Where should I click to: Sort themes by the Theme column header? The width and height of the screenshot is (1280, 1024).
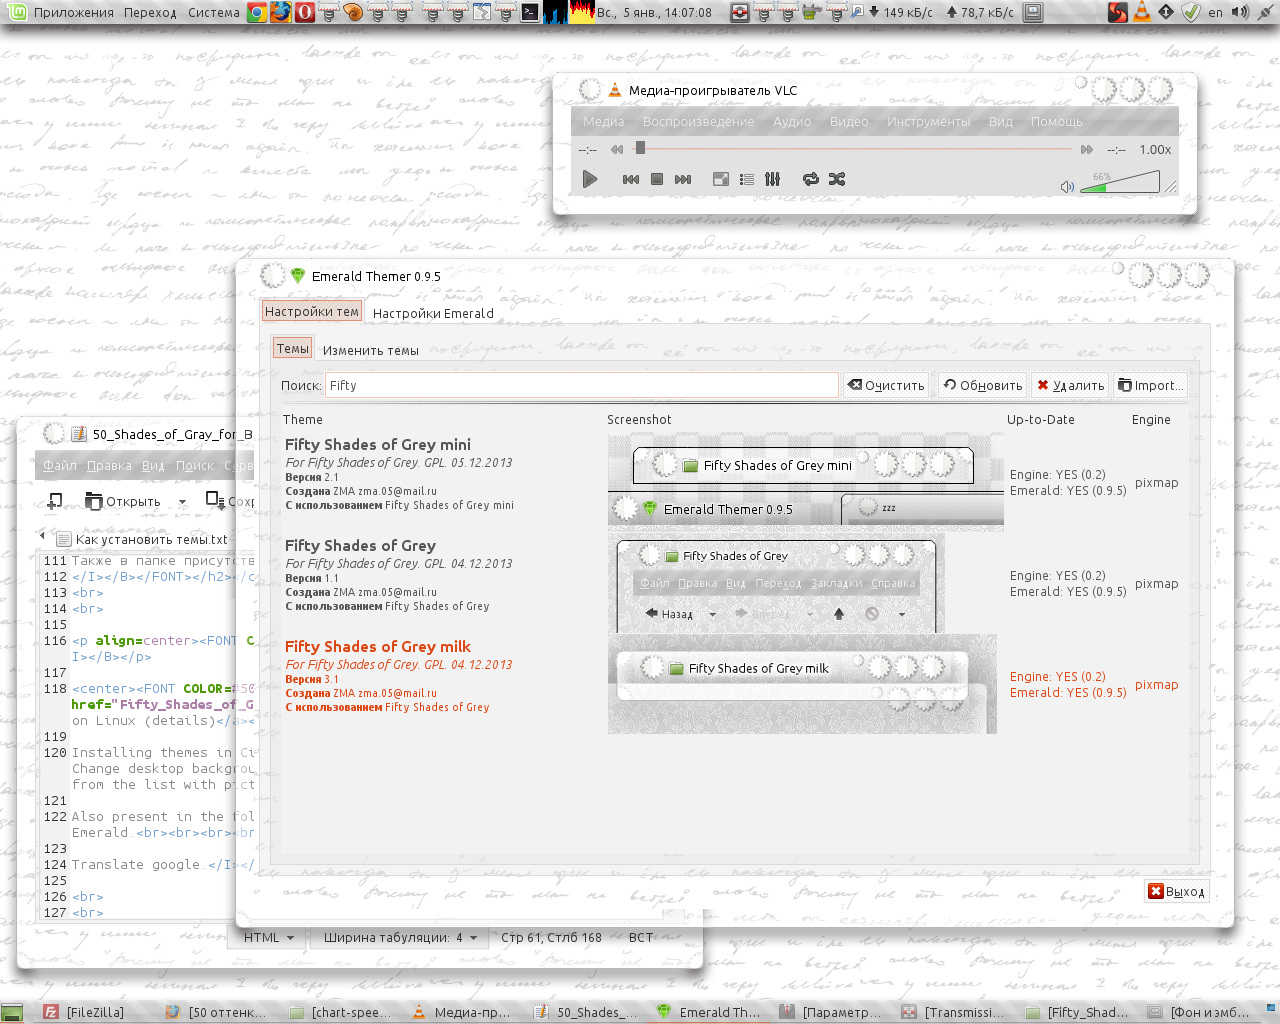click(303, 420)
